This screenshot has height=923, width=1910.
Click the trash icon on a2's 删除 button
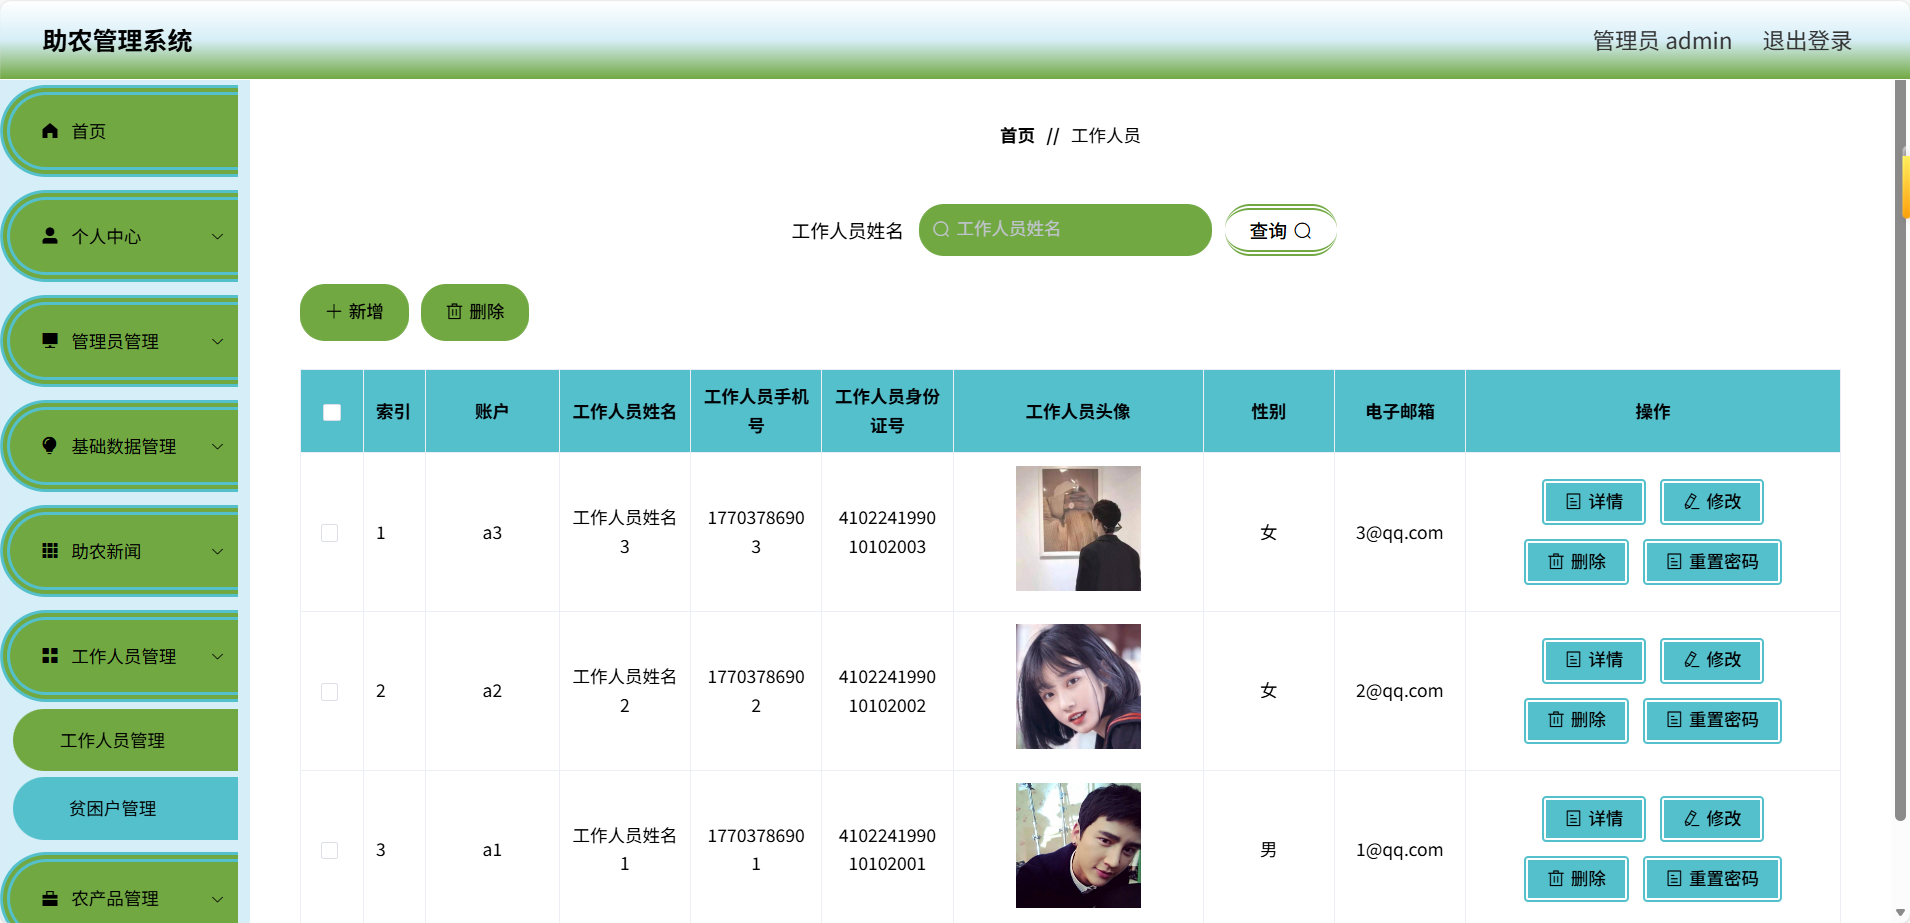pos(1556,720)
